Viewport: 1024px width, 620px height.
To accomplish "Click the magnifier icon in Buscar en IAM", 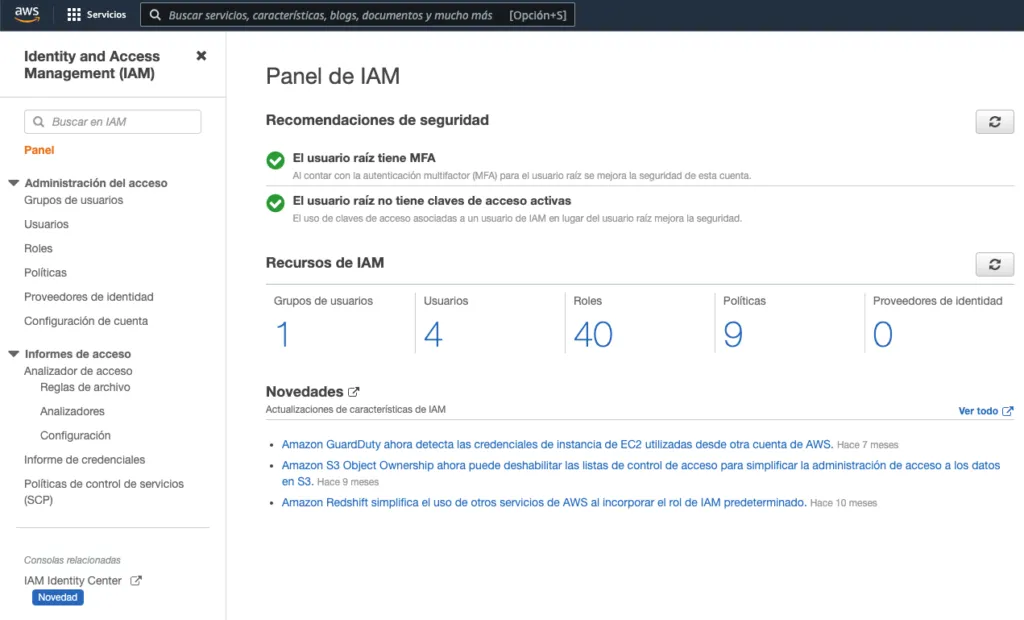I will pos(39,122).
